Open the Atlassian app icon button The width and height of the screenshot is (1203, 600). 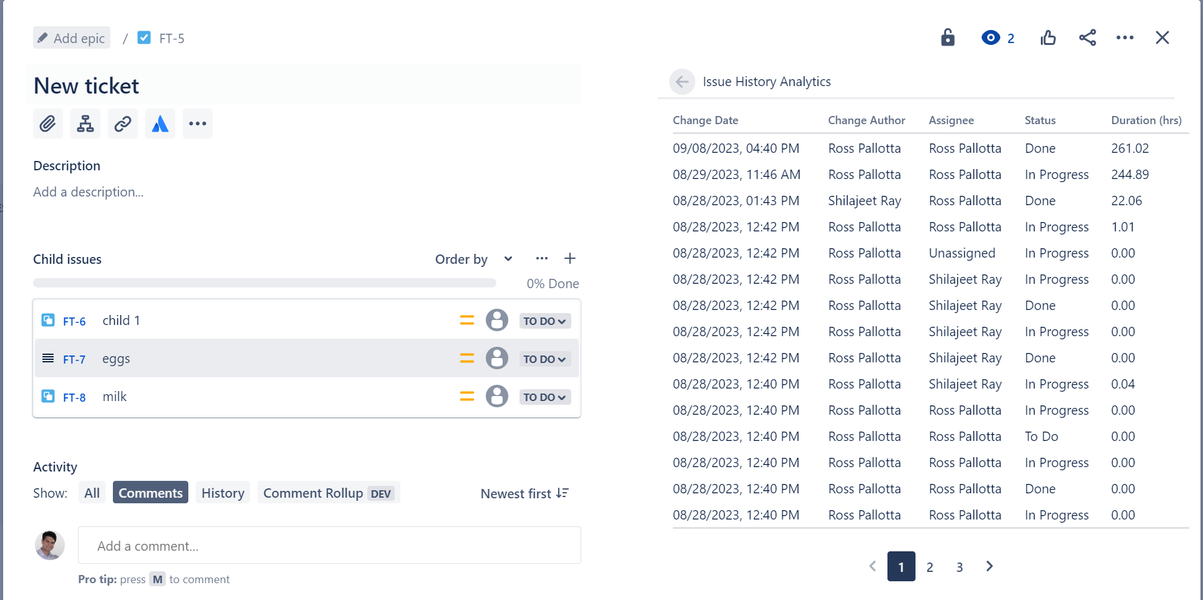pos(160,124)
